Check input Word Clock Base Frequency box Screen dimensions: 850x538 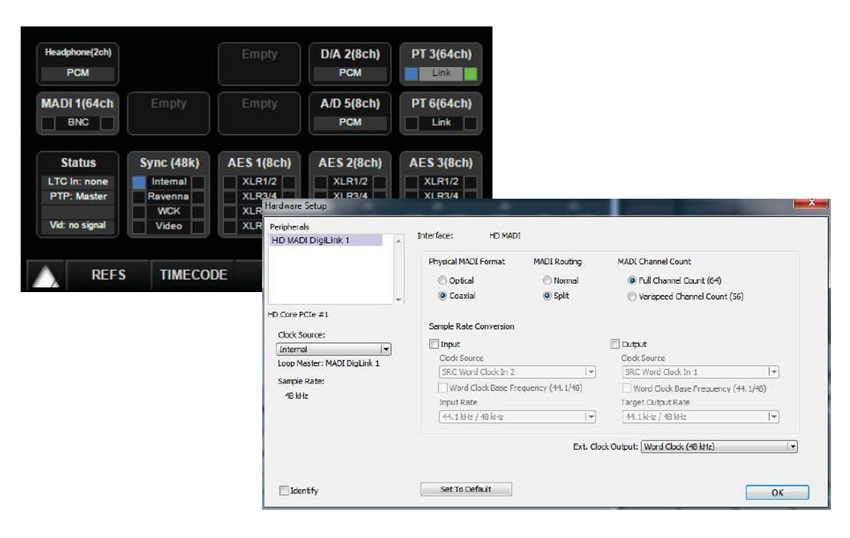coord(443,388)
